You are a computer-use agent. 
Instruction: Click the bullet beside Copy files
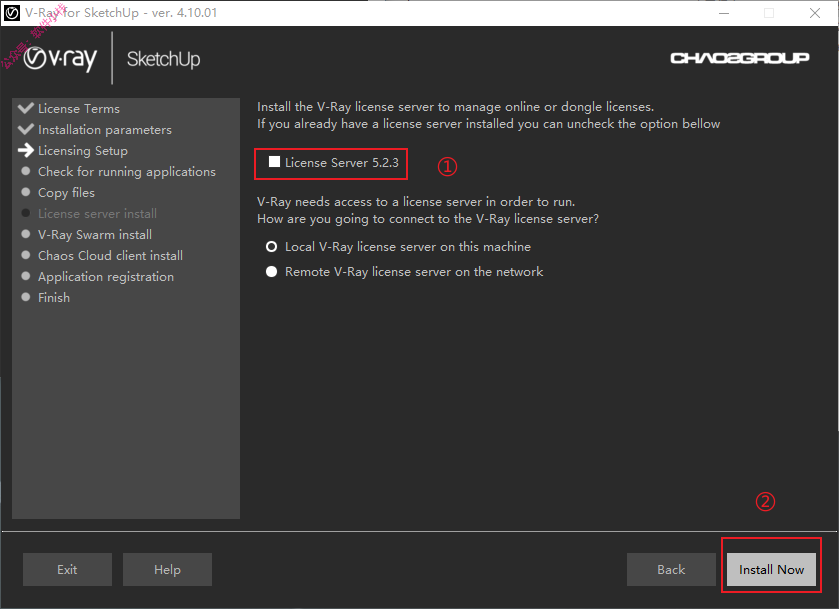click(x=26, y=192)
